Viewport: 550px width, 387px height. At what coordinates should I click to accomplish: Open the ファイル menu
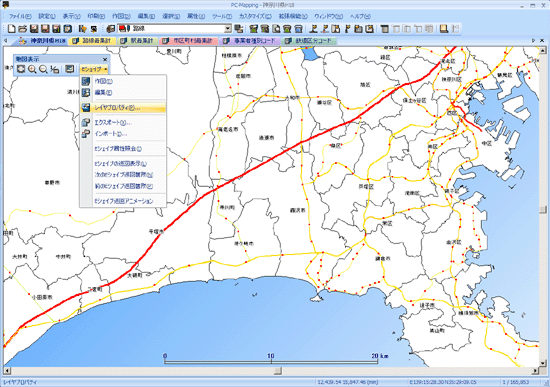click(20, 16)
